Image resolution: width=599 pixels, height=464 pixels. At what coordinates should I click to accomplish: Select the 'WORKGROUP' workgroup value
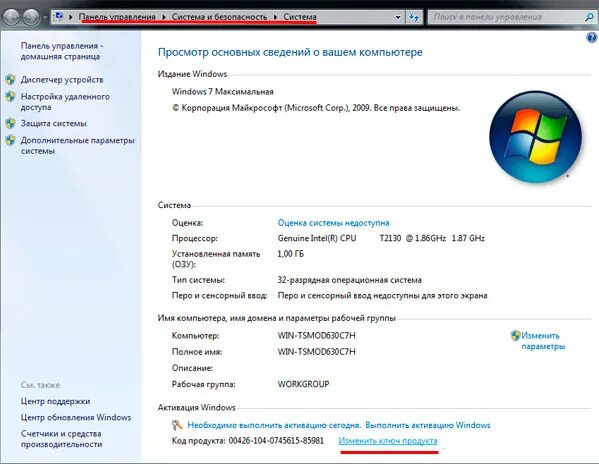coord(303,384)
